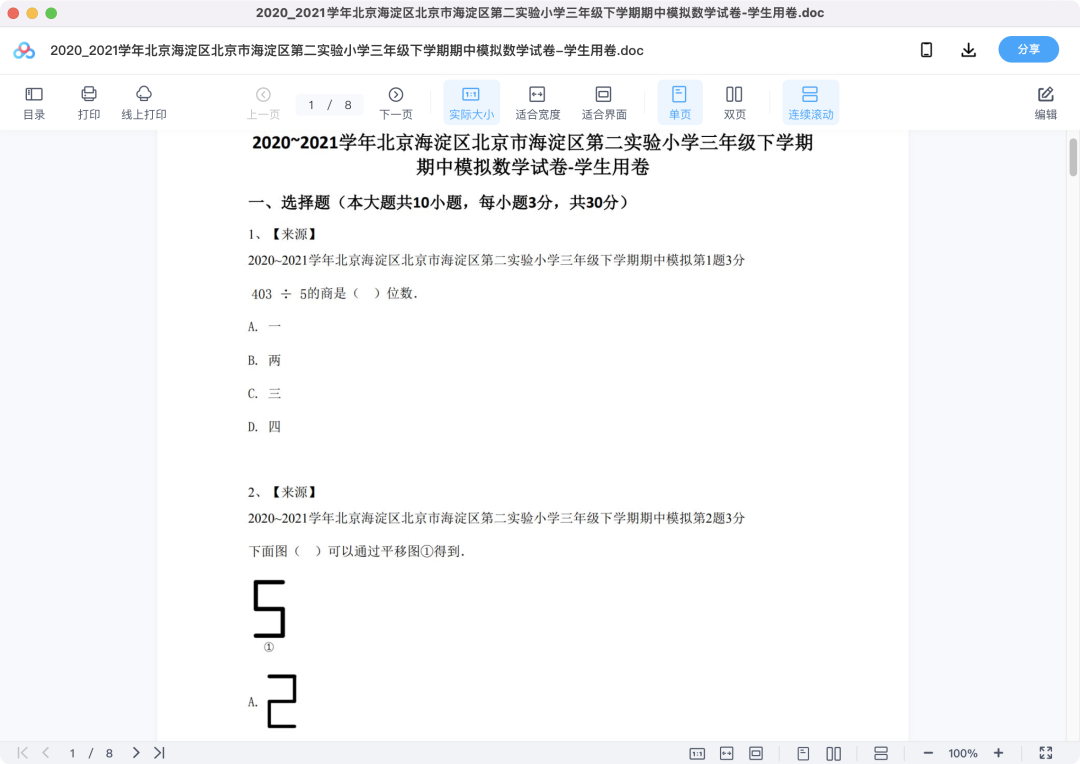
Task: Click the document file name in header
Action: click(346, 50)
